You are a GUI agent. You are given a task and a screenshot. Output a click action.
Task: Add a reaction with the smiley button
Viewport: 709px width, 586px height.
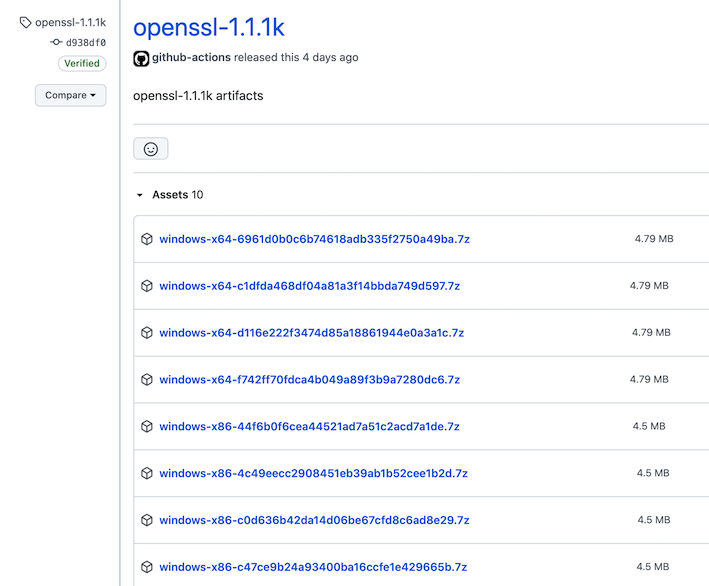[151, 149]
